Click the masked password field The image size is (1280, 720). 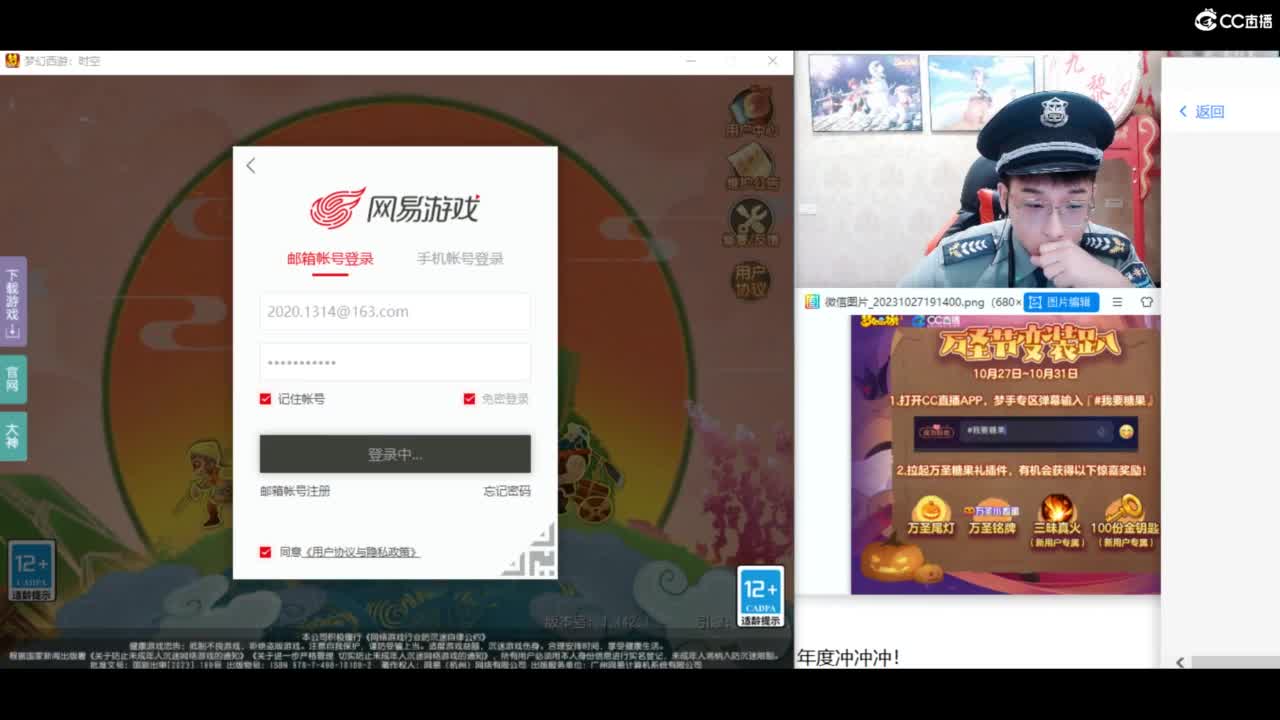395,363
